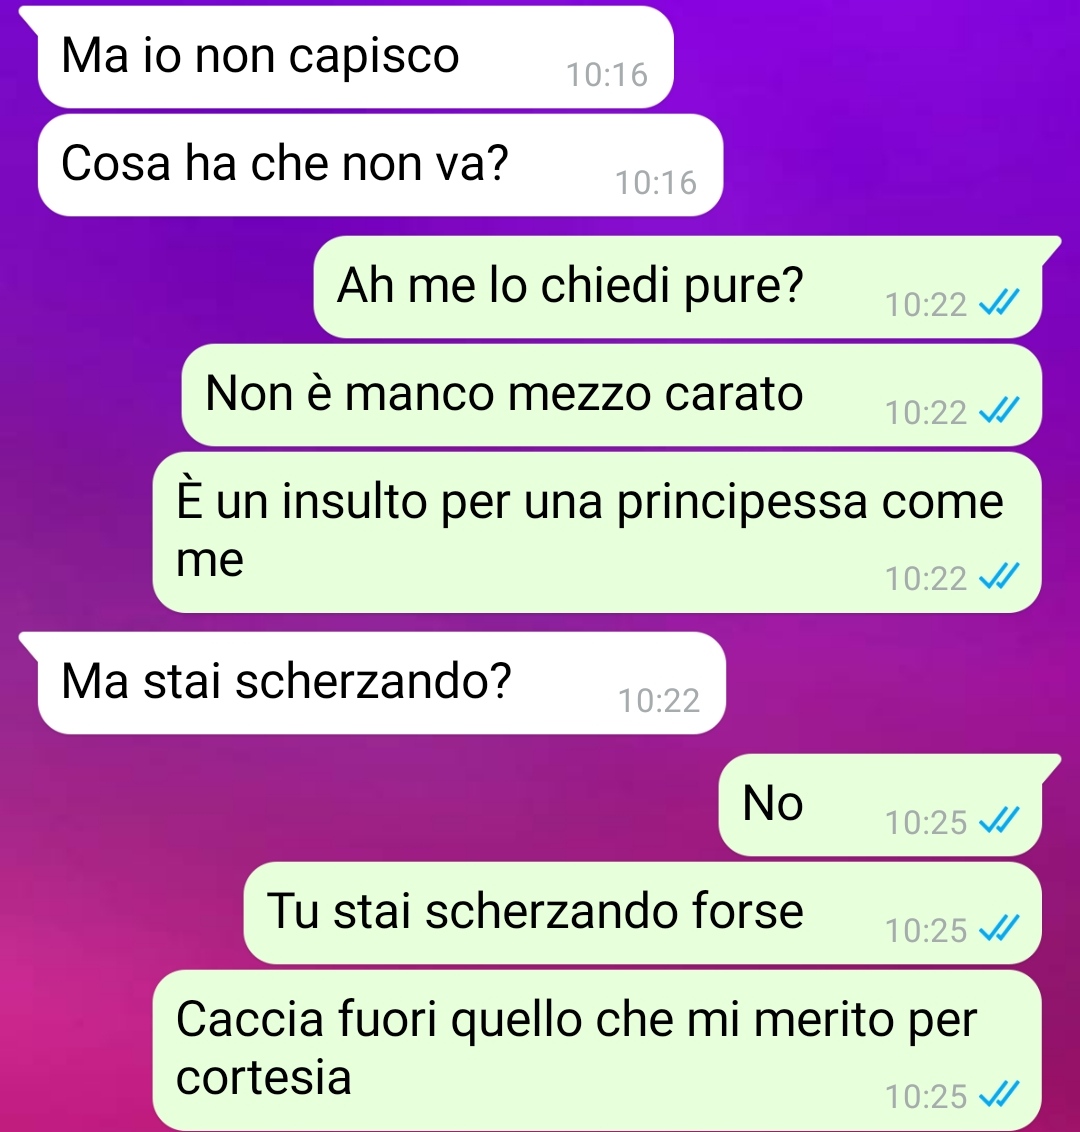Tap the 10:22 timestamp on 'Ma stai scherzando?'
This screenshot has height=1132, width=1080.
[659, 701]
